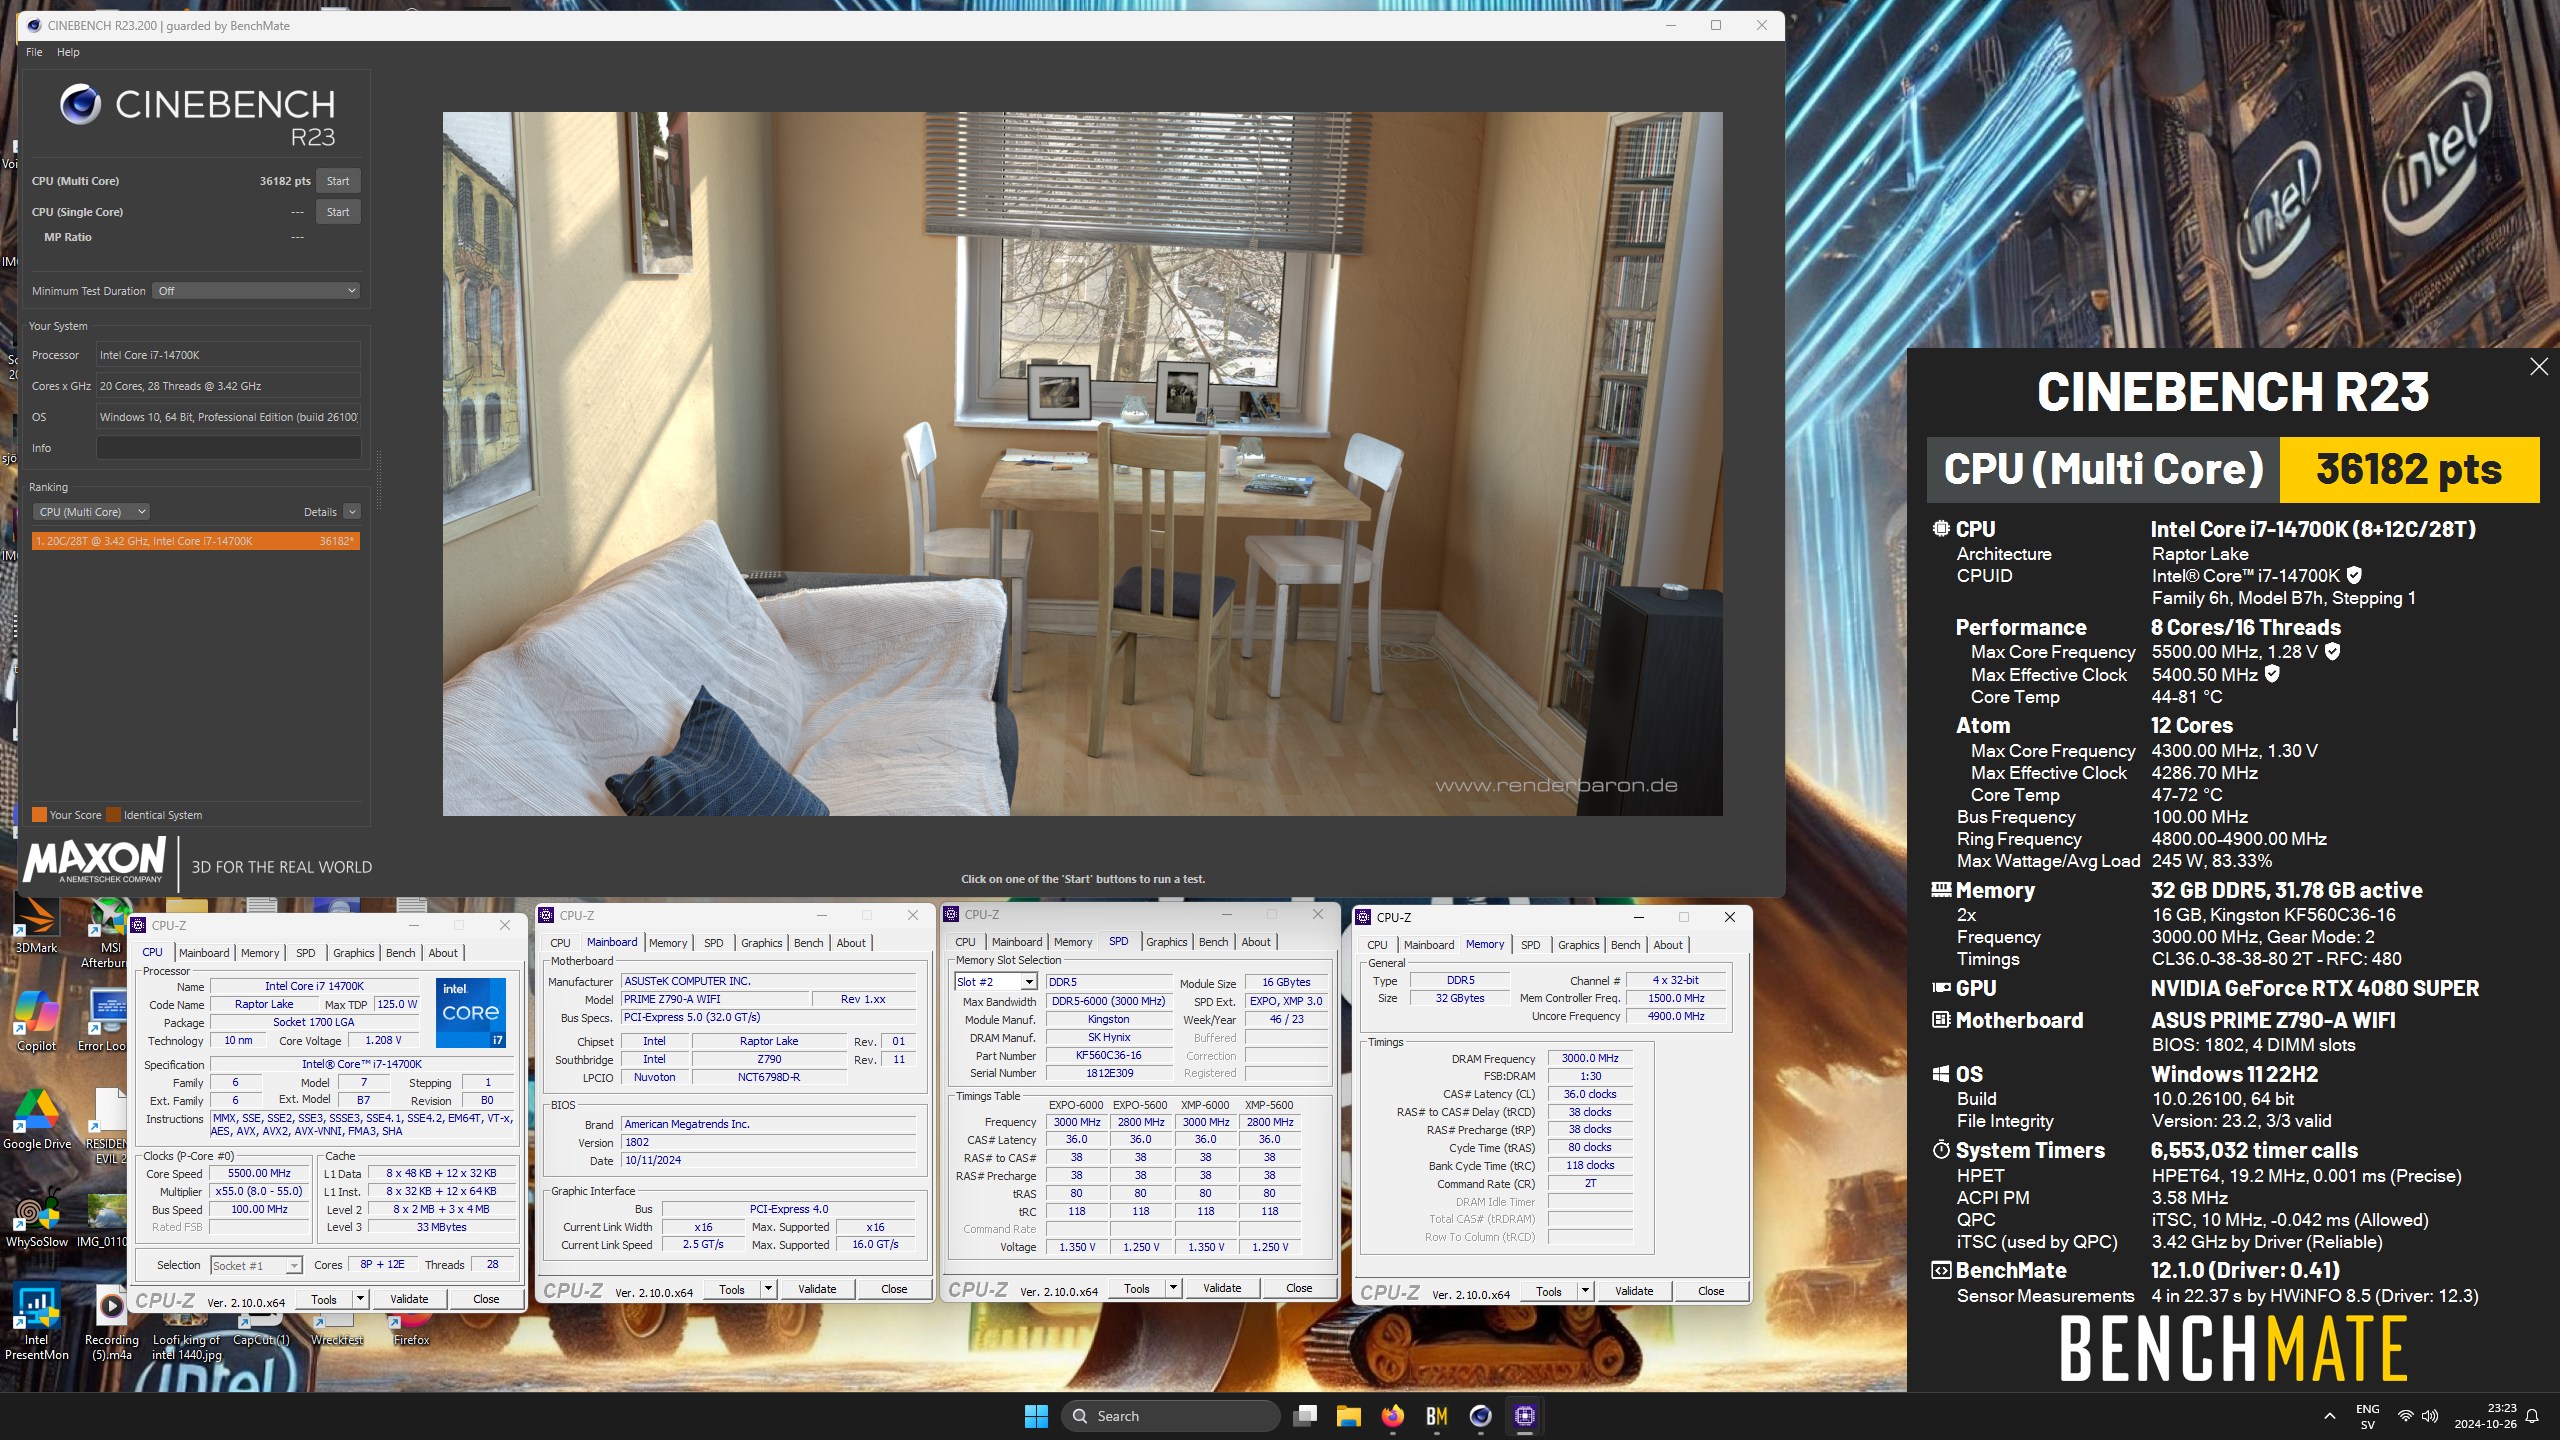Click Validate in CPU-Z CPU window

click(409, 1299)
